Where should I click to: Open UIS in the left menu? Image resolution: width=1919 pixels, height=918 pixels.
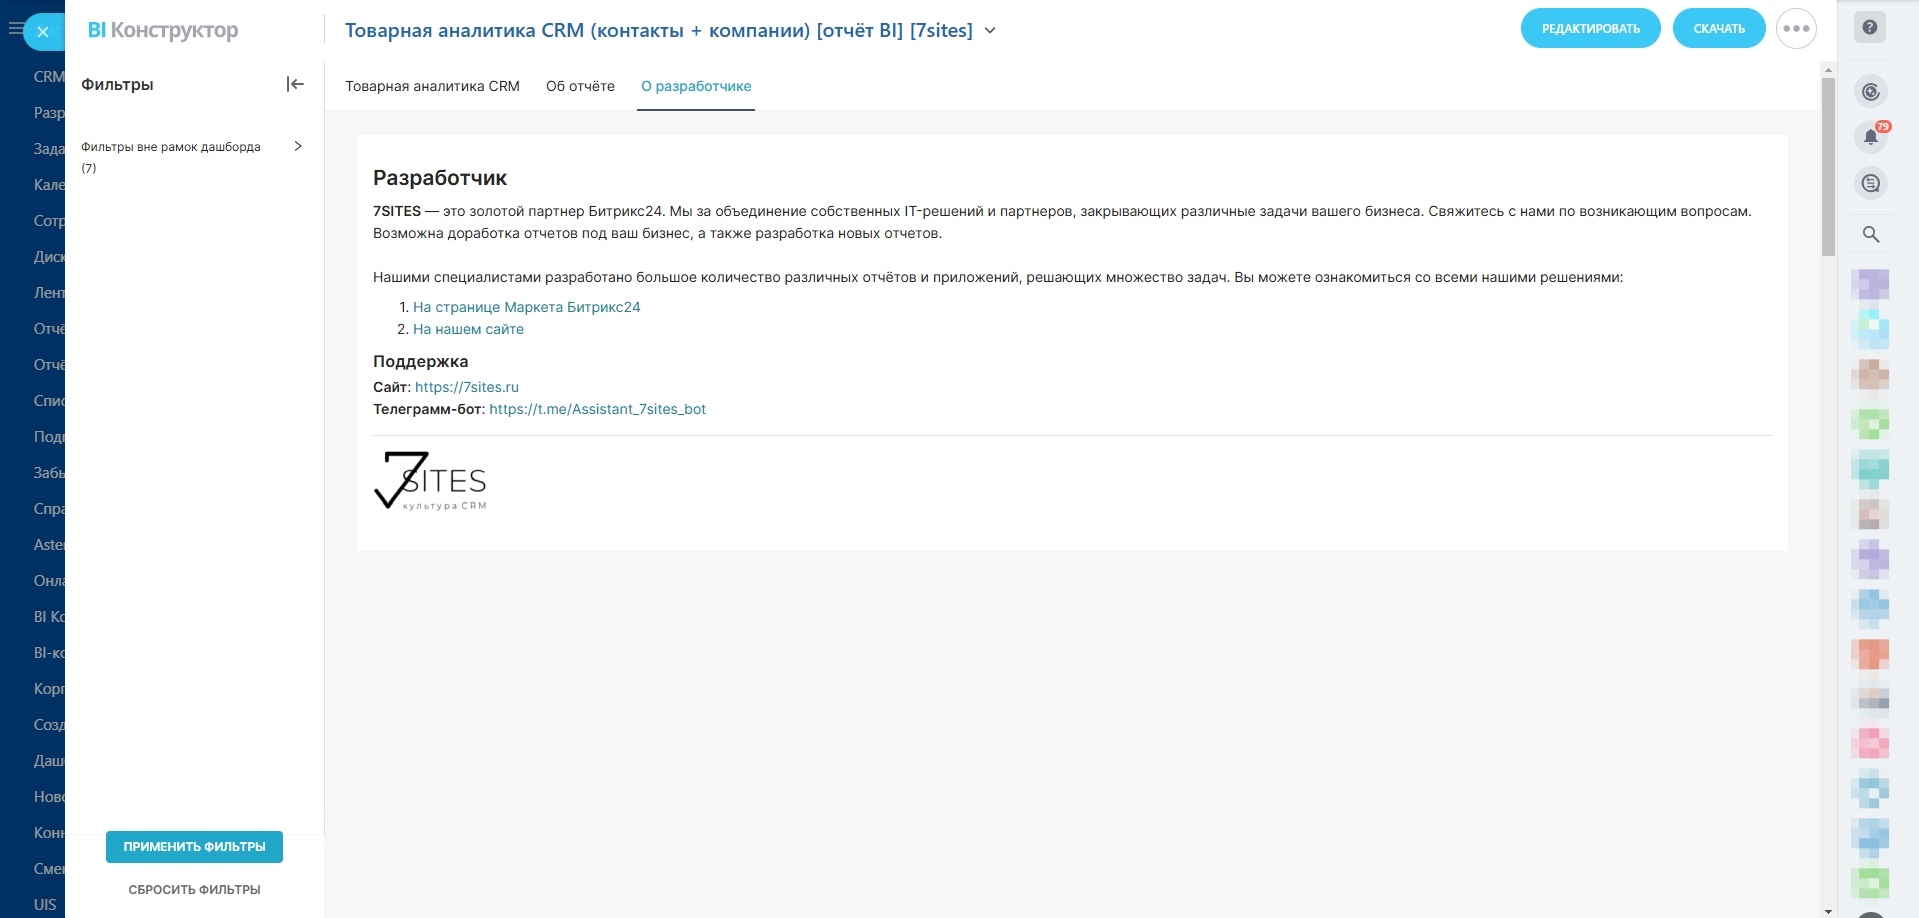click(45, 905)
